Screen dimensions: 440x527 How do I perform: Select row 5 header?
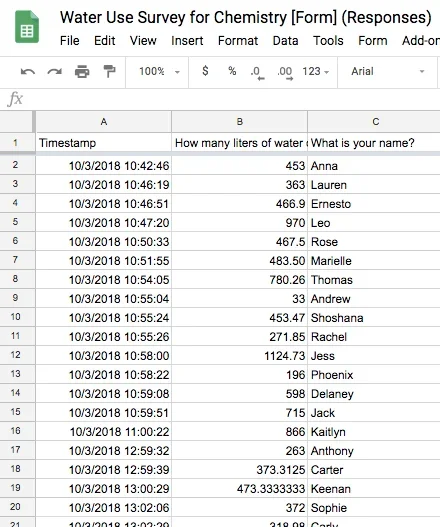point(17,222)
